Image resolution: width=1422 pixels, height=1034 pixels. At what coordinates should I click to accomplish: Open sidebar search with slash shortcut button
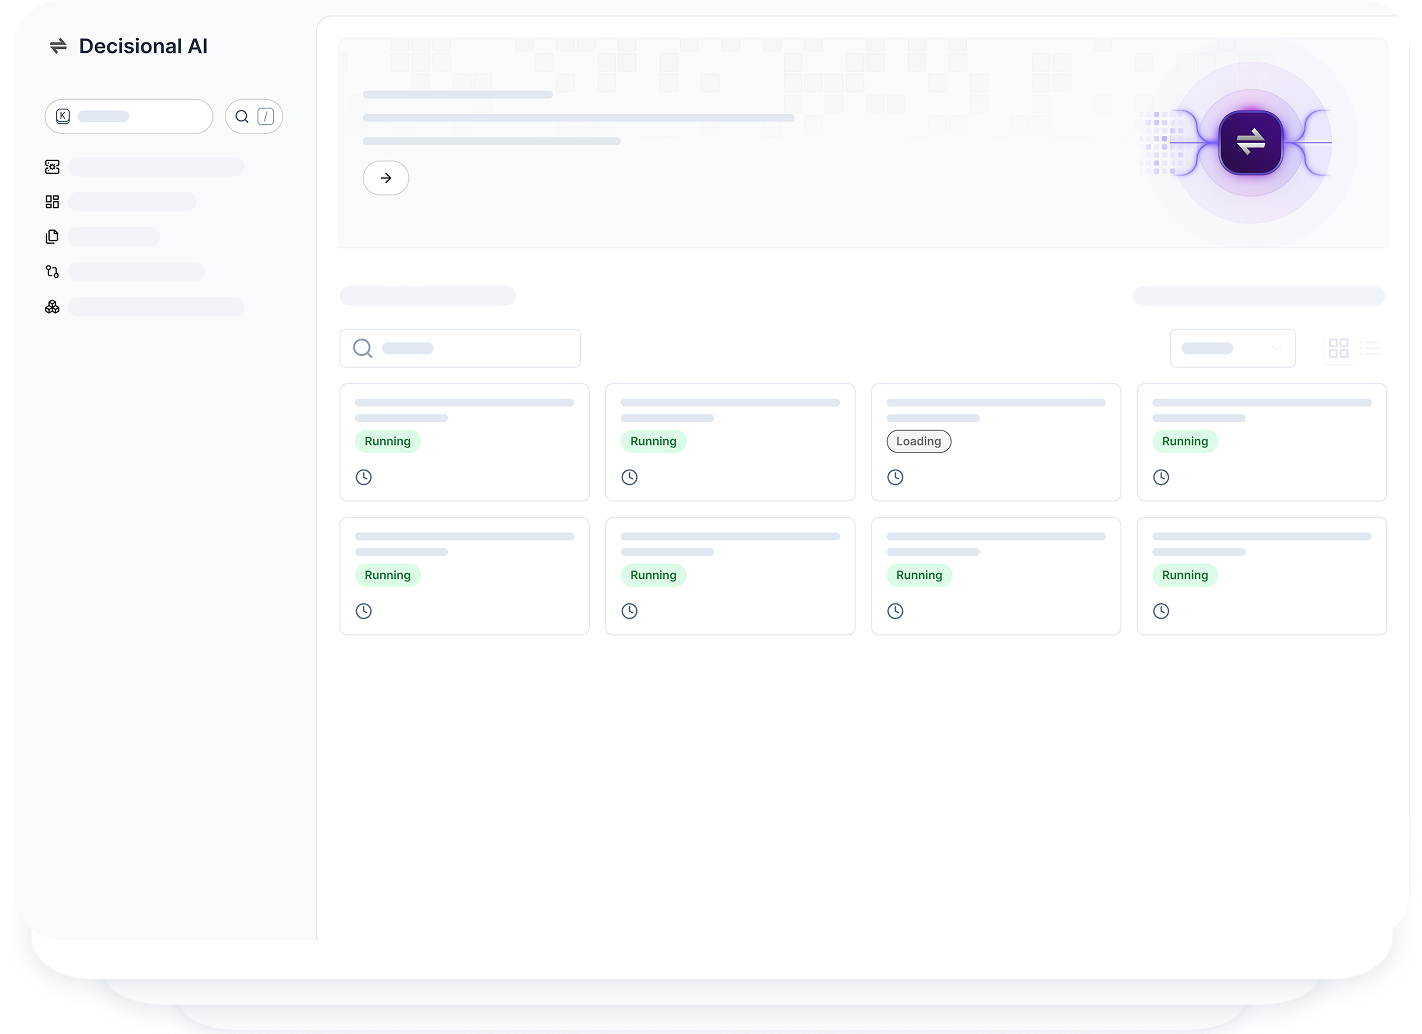coord(254,117)
